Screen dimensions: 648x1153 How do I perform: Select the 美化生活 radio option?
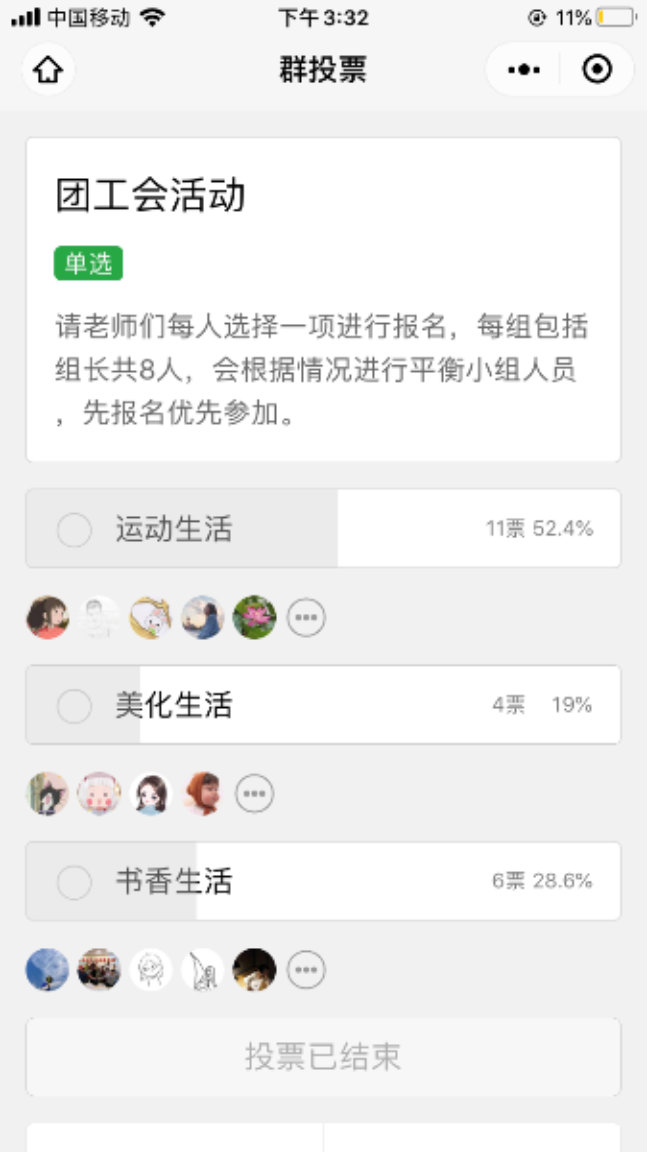pyautogui.click(x=74, y=706)
